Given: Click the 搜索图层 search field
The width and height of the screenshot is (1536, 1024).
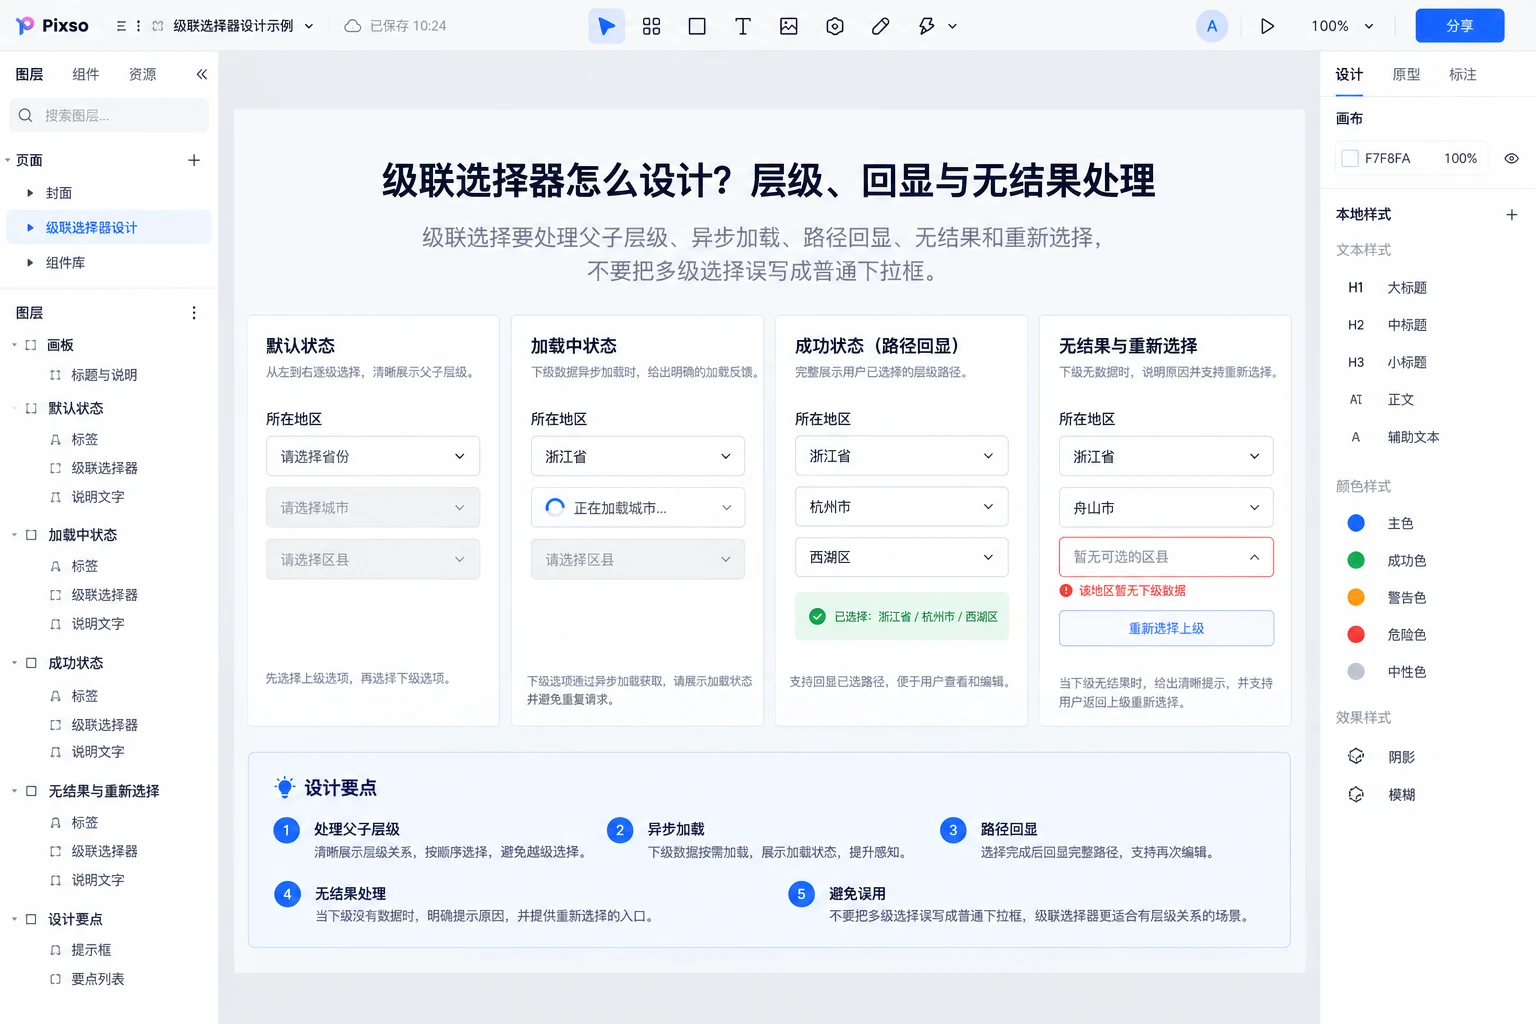Looking at the screenshot, I should click(x=109, y=116).
